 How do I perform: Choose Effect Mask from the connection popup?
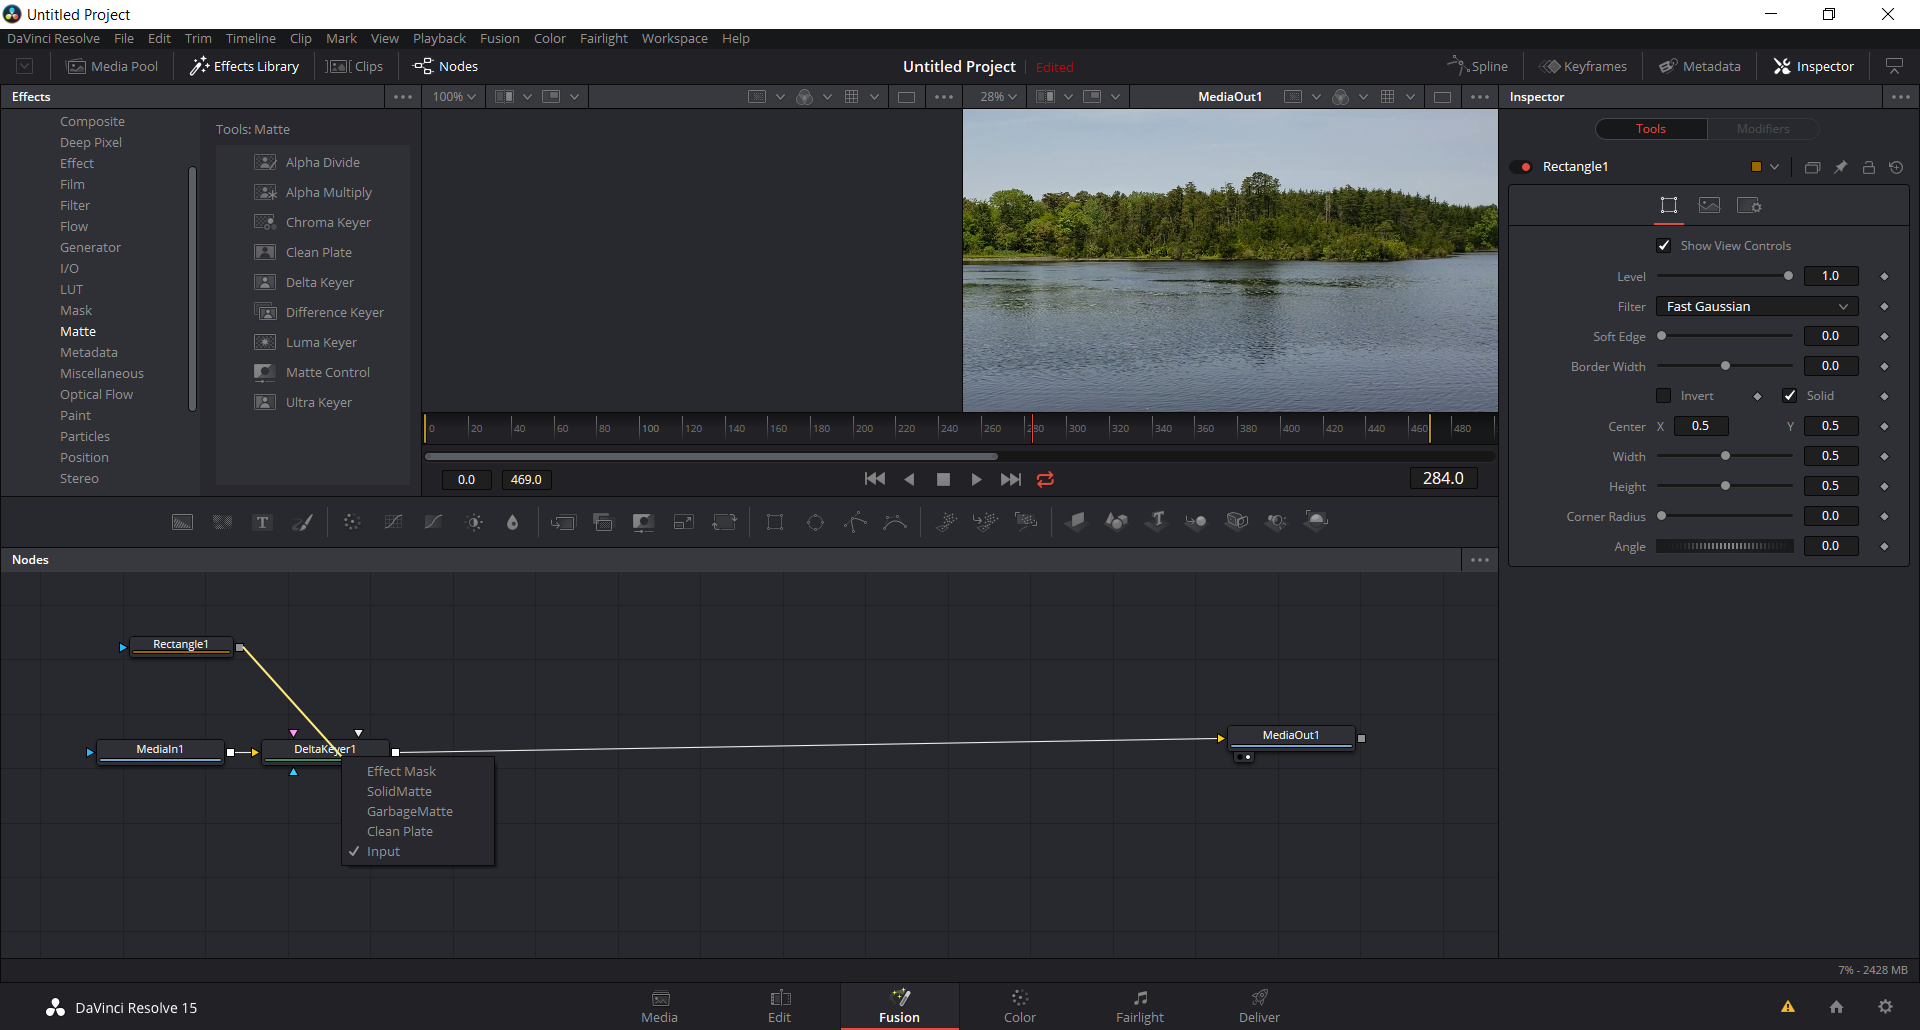(x=401, y=771)
